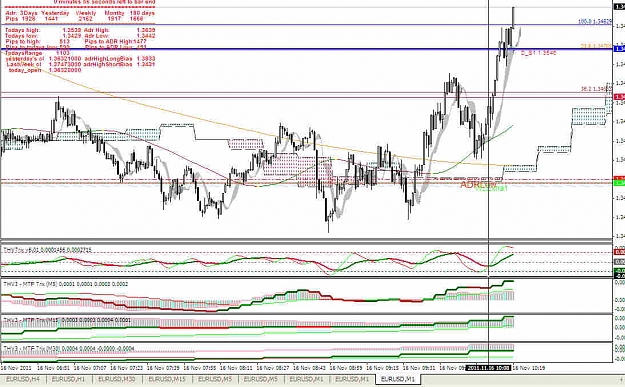
Task: Click the 'today_open' value line
Action: [x=45, y=70]
